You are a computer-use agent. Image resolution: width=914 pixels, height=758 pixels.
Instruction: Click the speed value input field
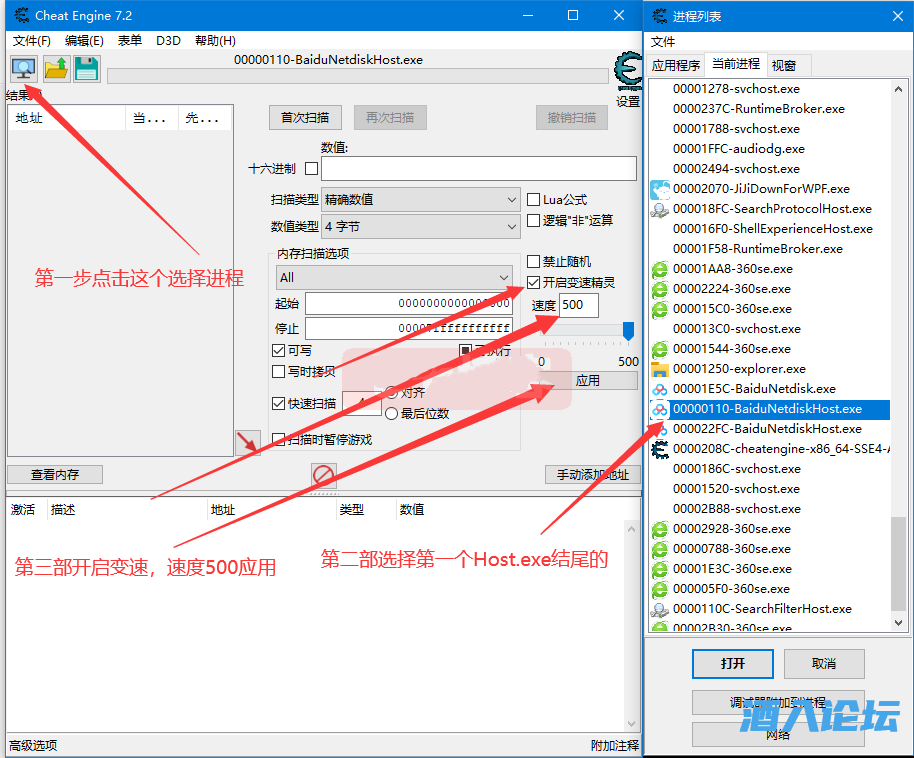(579, 305)
